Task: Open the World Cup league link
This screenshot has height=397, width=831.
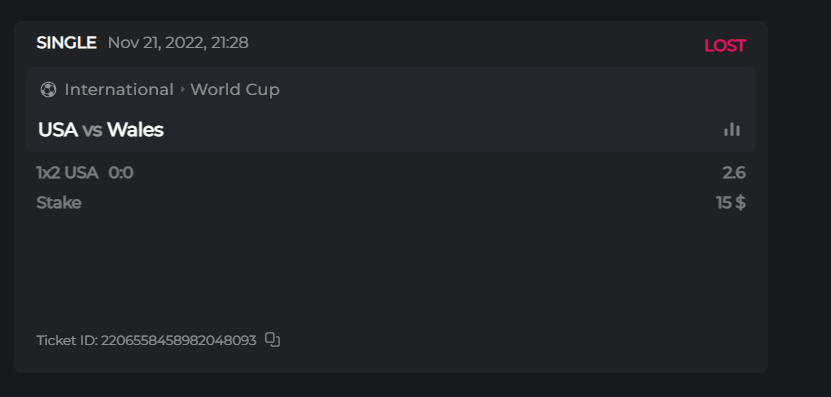Action: pyautogui.click(x=235, y=90)
